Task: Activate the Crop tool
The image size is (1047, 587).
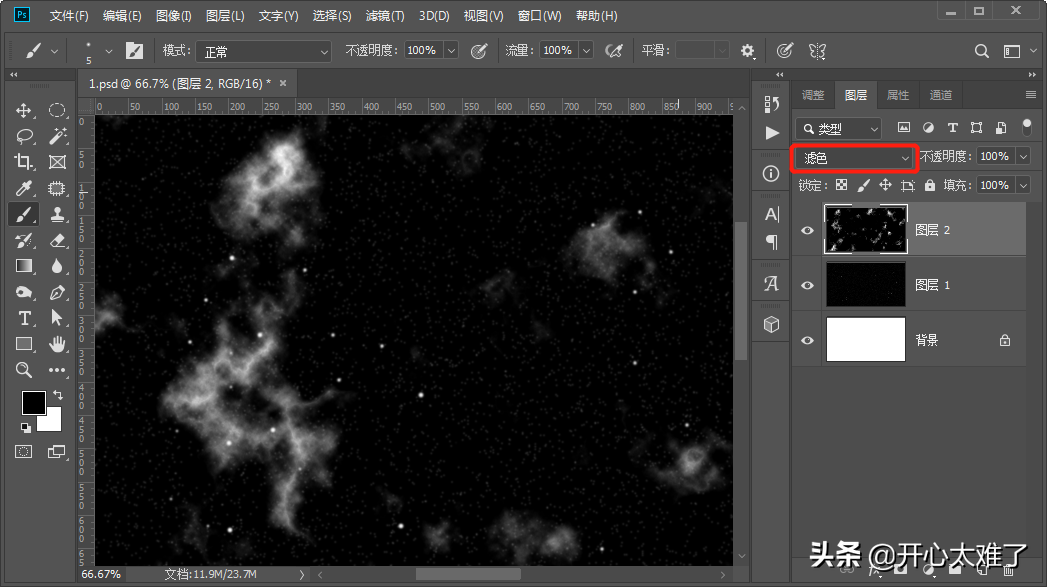Action: click(x=24, y=162)
